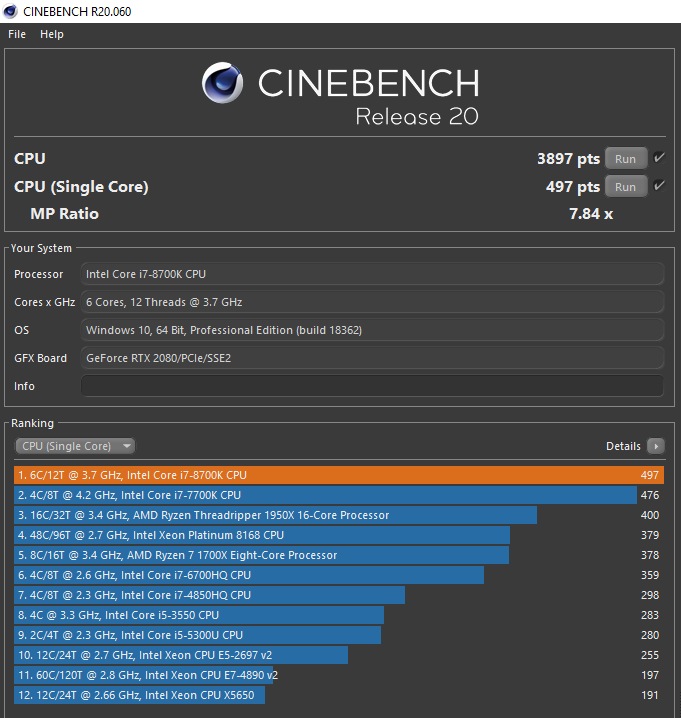The height and width of the screenshot is (718, 681).
Task: Click the Cinebench sphere logo
Action: [x=223, y=83]
